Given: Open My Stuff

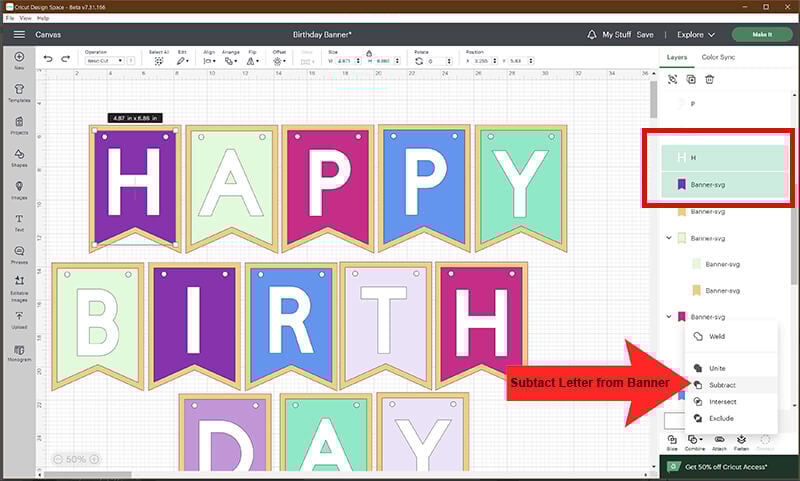Looking at the screenshot, I should (616, 35).
